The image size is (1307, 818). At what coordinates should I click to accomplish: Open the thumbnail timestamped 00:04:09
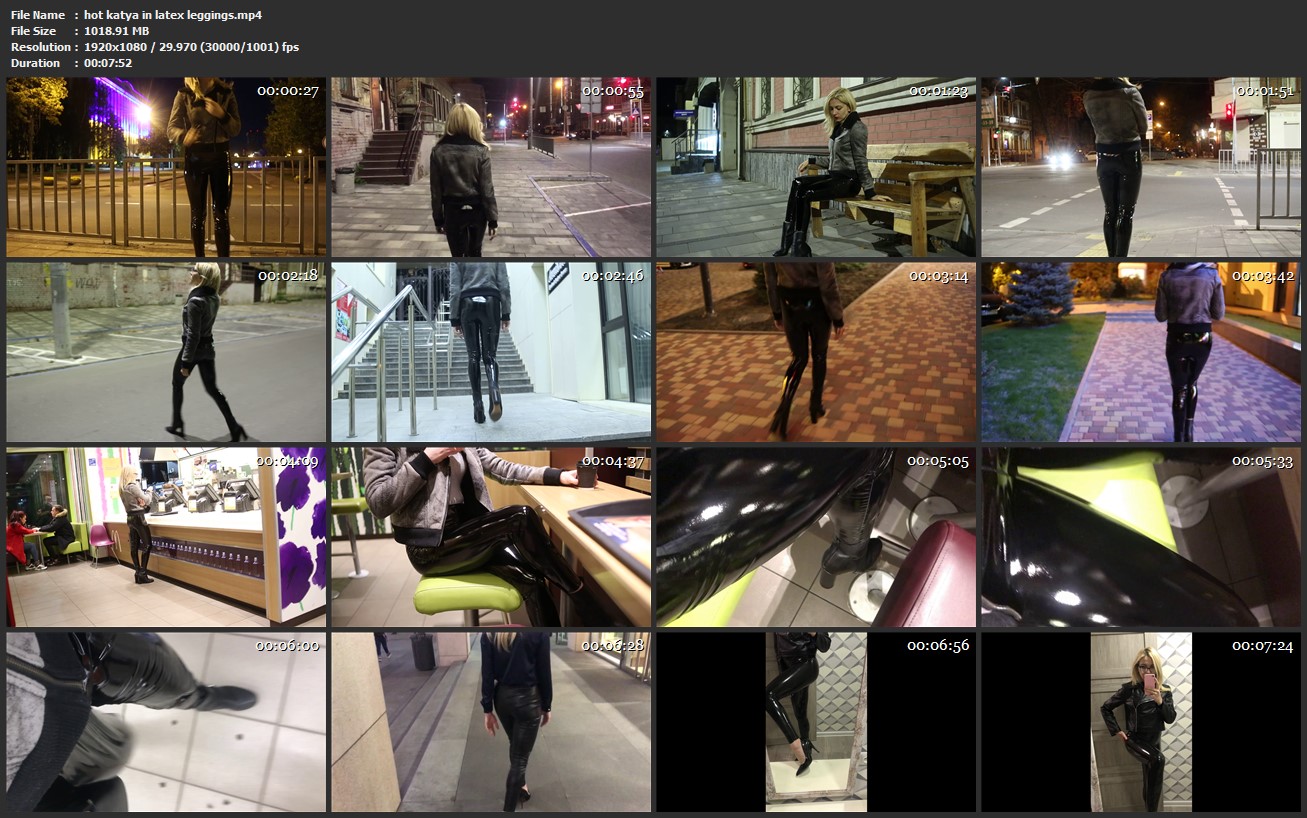(166, 537)
